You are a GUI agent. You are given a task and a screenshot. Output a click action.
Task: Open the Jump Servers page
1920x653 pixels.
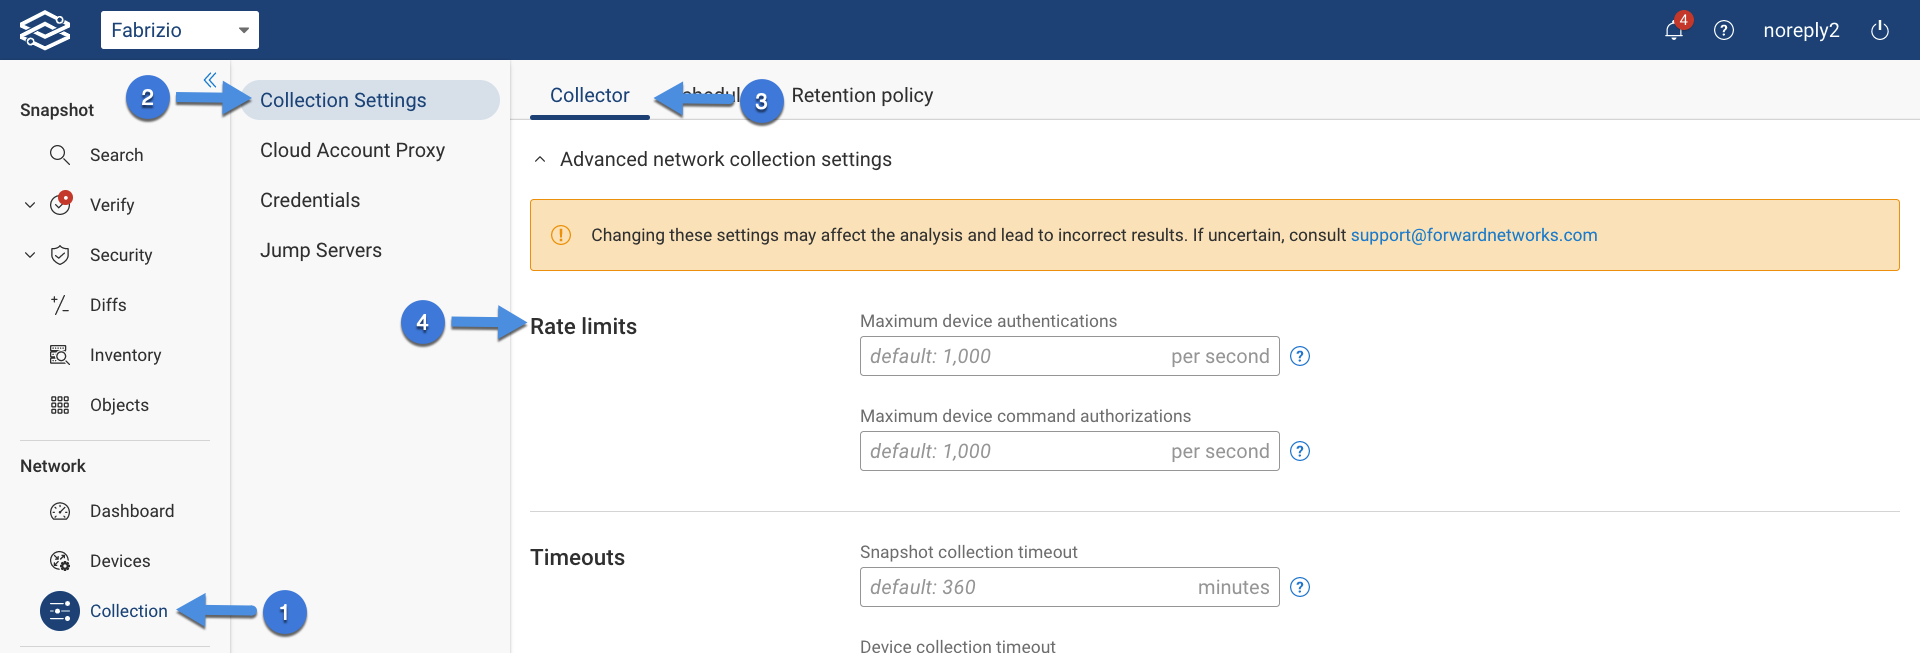point(321,250)
